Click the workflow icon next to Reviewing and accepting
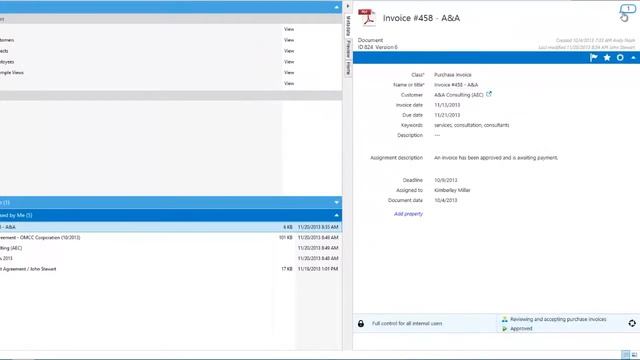Image resolution: width=640 pixels, height=360 pixels. pos(504,320)
